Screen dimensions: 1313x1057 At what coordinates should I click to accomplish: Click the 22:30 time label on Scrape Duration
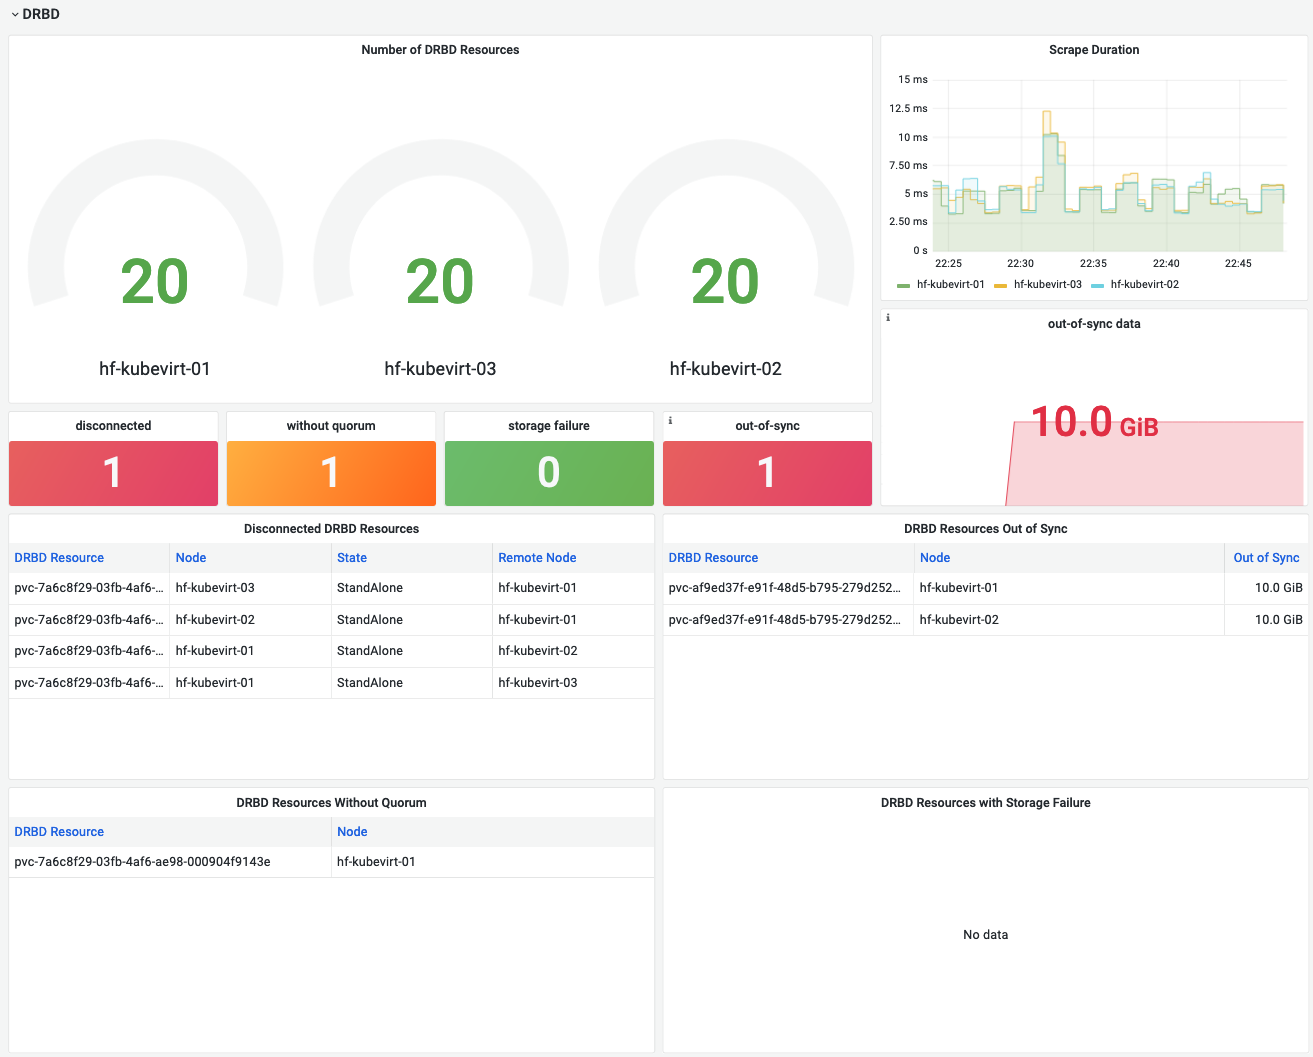point(1020,264)
